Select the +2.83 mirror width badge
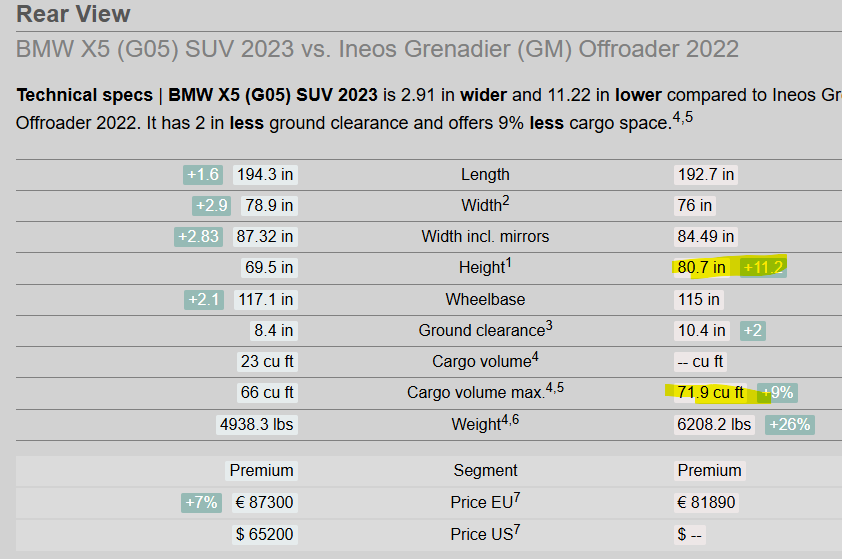Screen dimensions: 842x559 (x=197, y=236)
